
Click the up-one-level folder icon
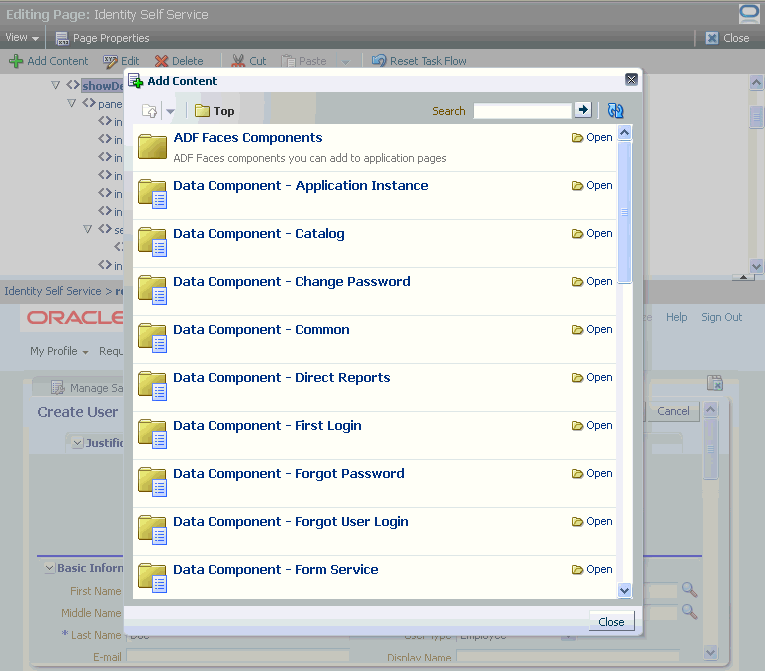[149, 111]
